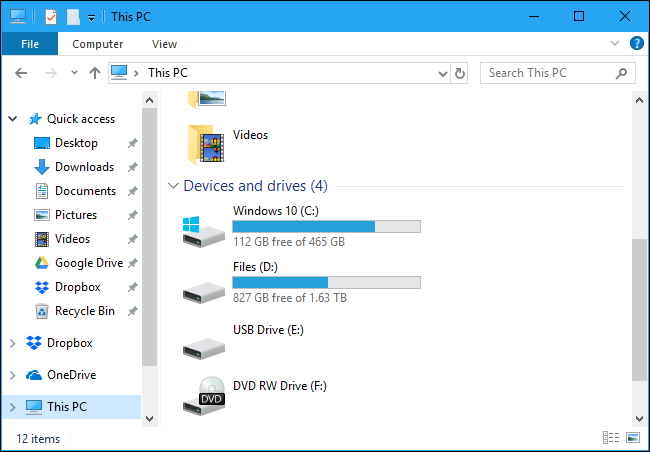This screenshot has width=650, height=452.
Task: Expand the OneDrive tree node
Action: [x=12, y=375]
